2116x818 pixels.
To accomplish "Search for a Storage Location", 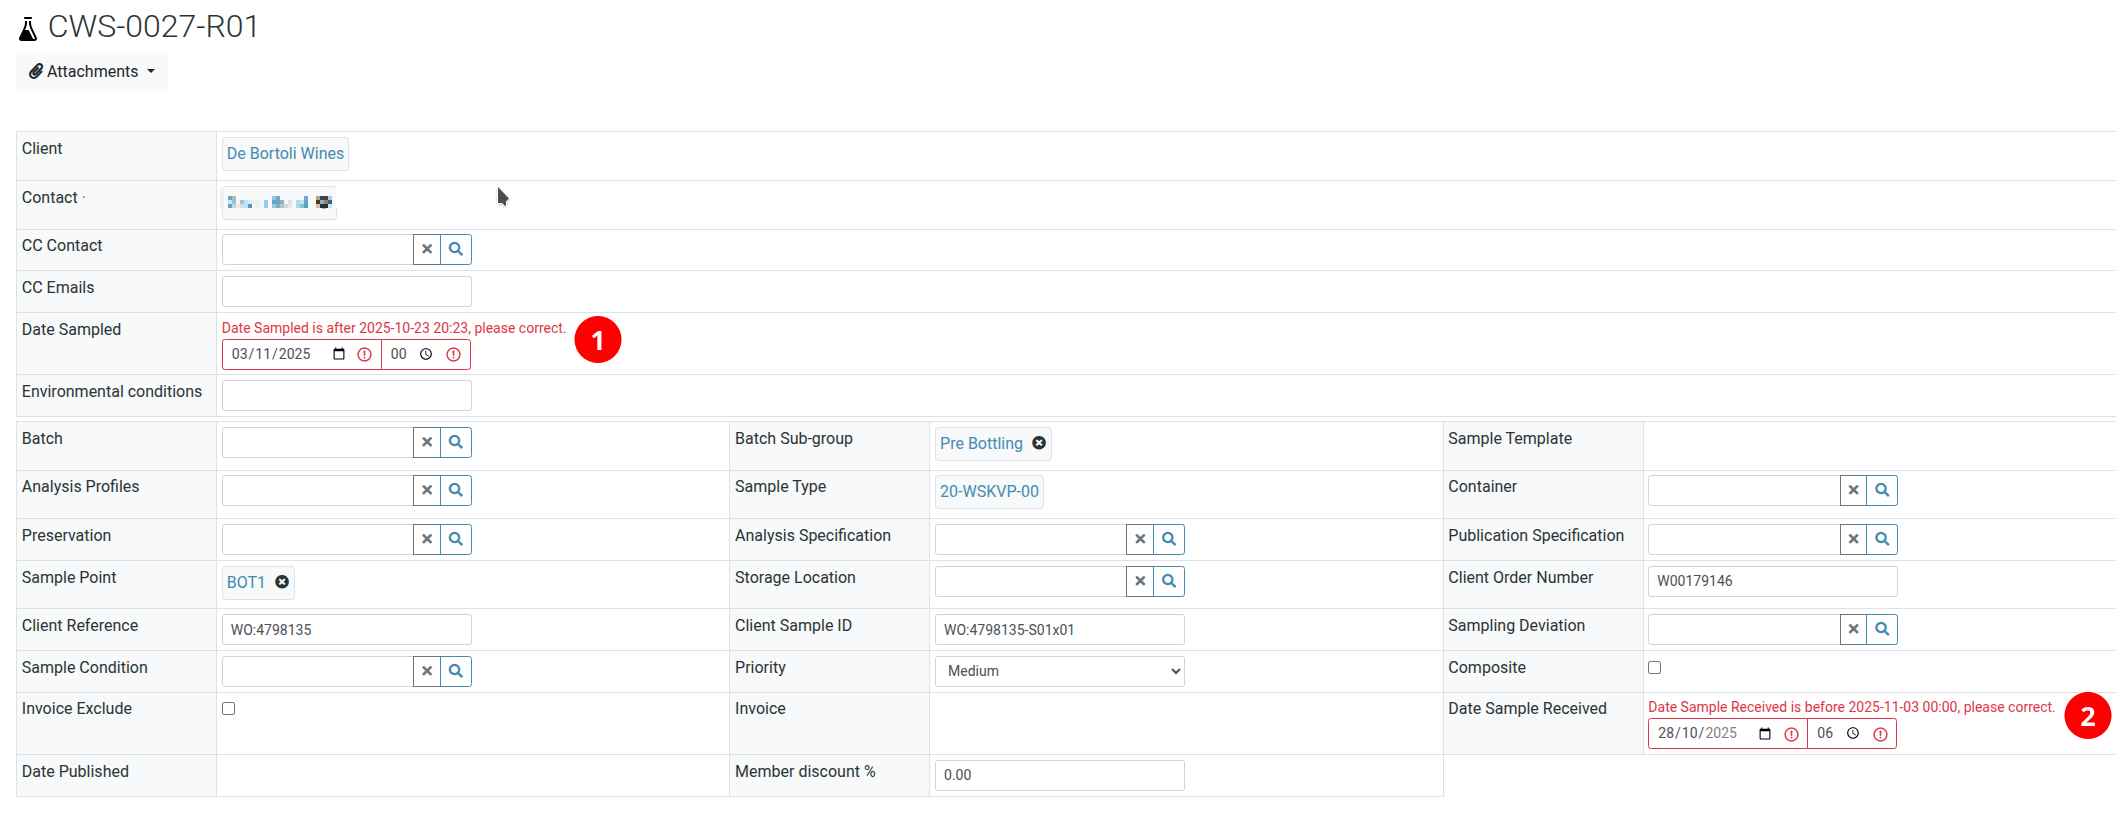I will 1169,581.
